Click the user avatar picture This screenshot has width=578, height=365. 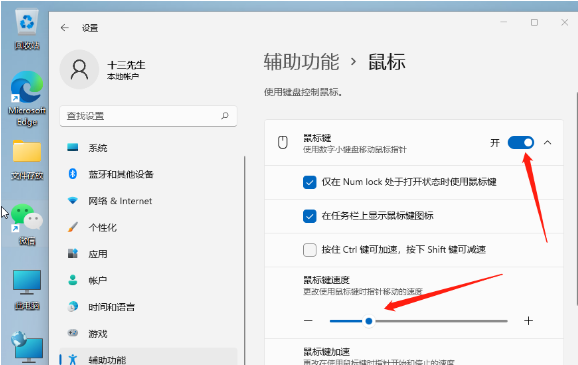[x=79, y=70]
